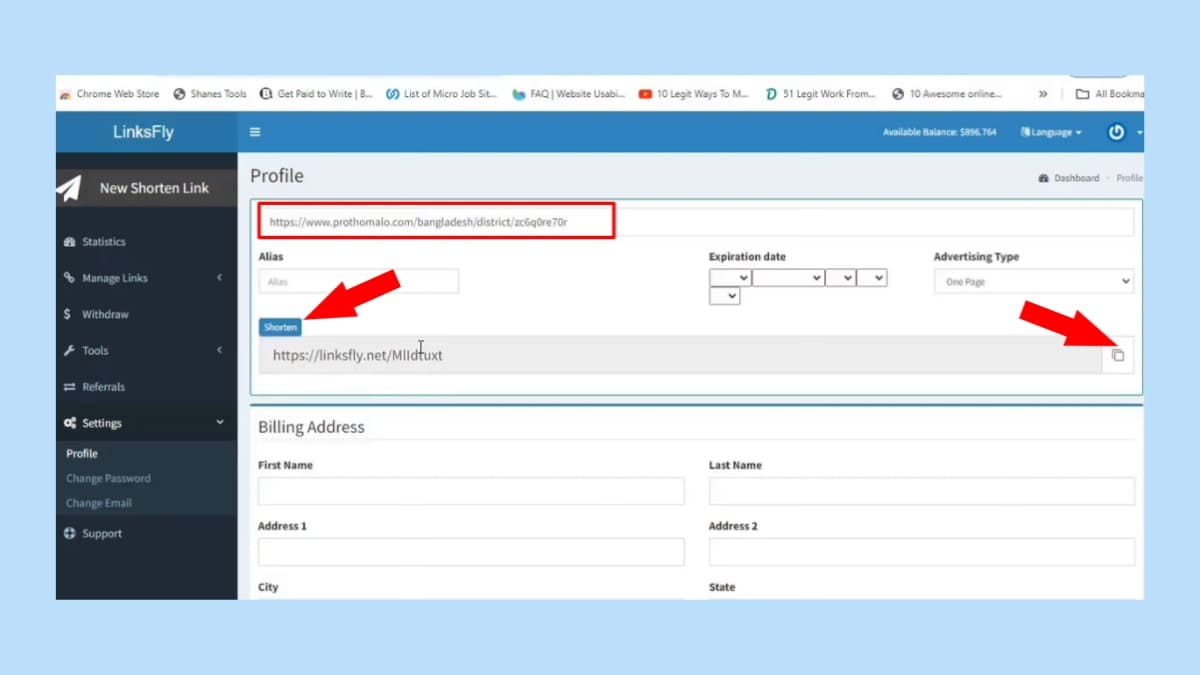Open Referrals in the sidebar
The height and width of the screenshot is (675, 1200).
[x=103, y=387]
